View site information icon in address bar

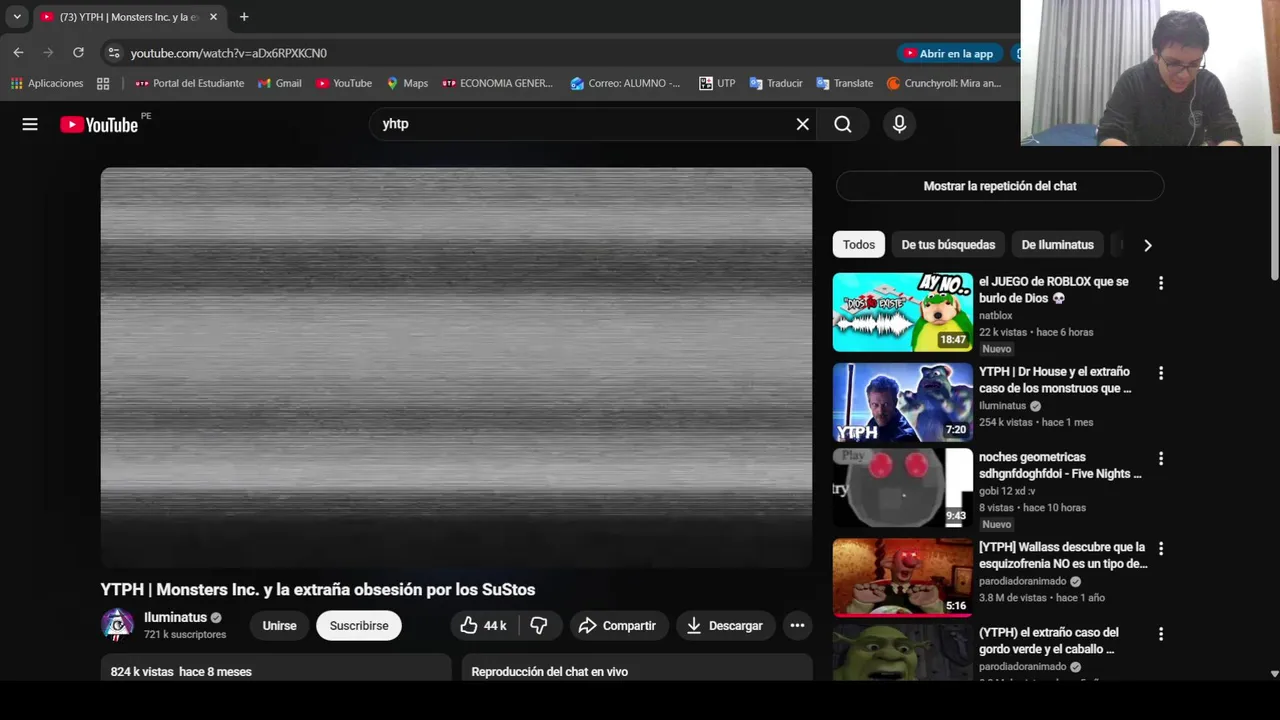[113, 53]
